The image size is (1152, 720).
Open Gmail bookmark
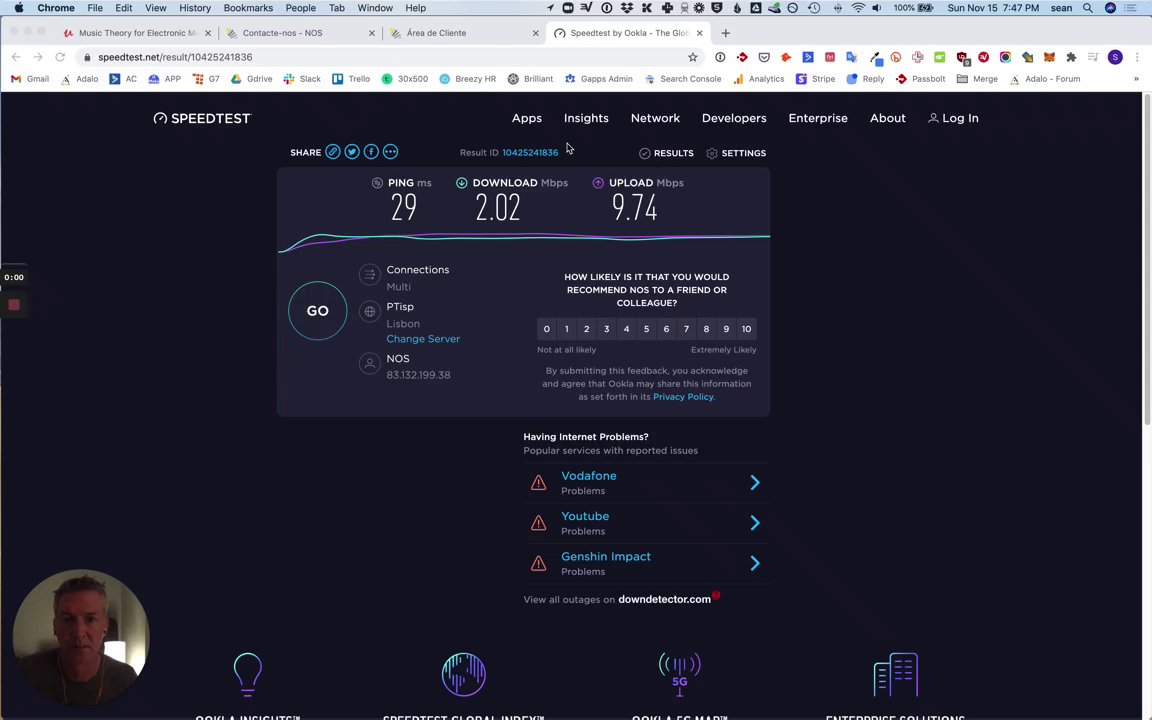(30, 79)
